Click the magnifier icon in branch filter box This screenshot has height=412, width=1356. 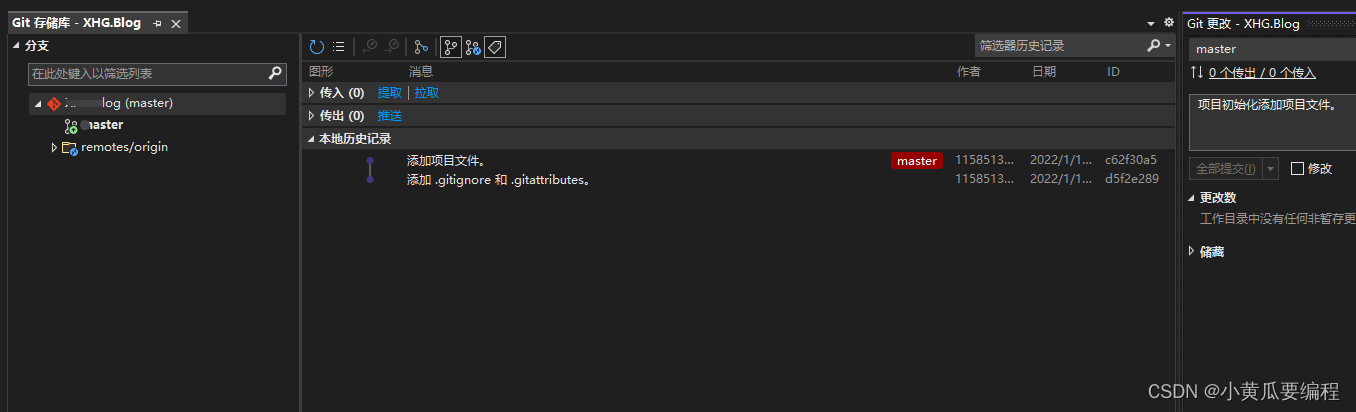[275, 73]
